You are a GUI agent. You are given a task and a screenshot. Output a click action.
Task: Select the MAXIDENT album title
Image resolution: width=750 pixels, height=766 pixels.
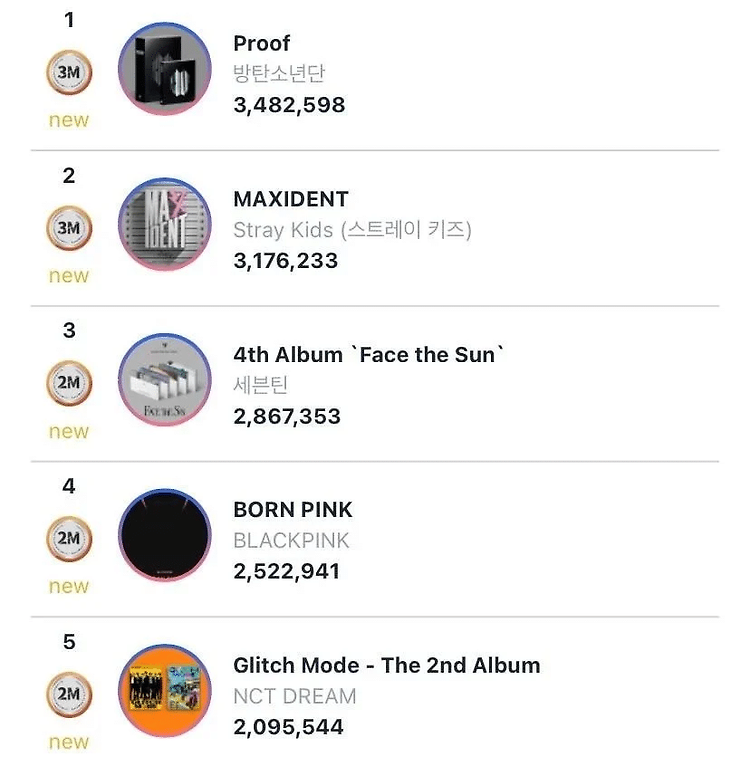click(x=291, y=199)
